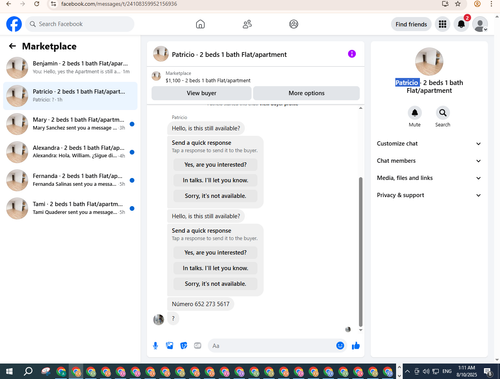Click the "?" message bubble
The image size is (500, 379).
click(x=173, y=319)
